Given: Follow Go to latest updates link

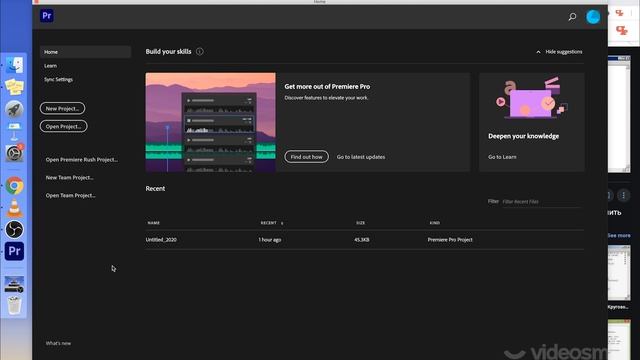Looking at the screenshot, I should (x=361, y=157).
